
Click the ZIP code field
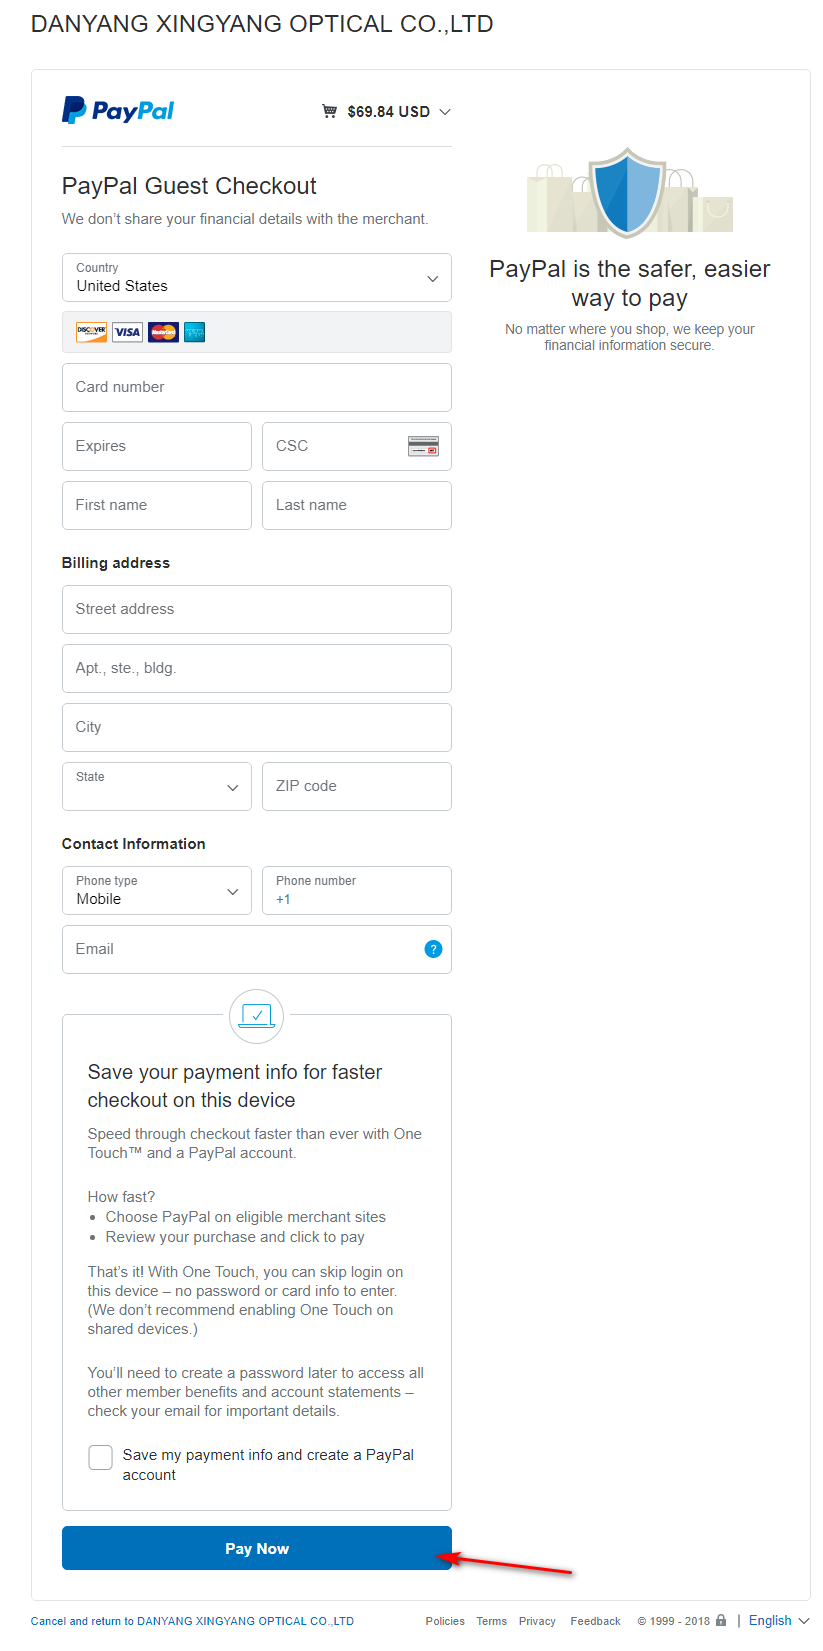click(x=357, y=786)
